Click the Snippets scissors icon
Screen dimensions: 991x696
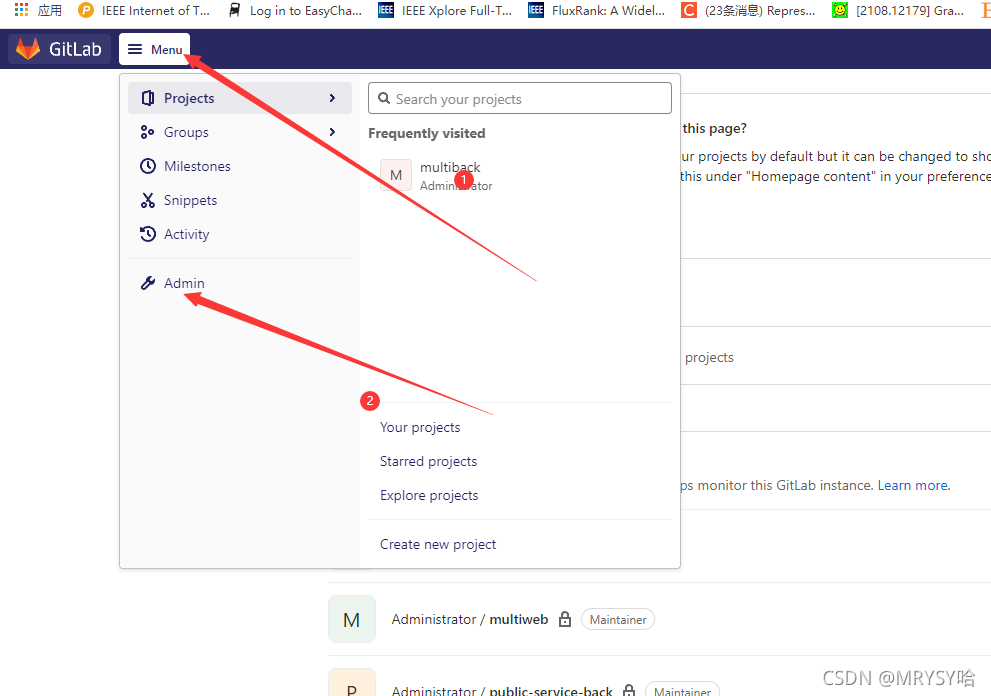click(x=148, y=200)
